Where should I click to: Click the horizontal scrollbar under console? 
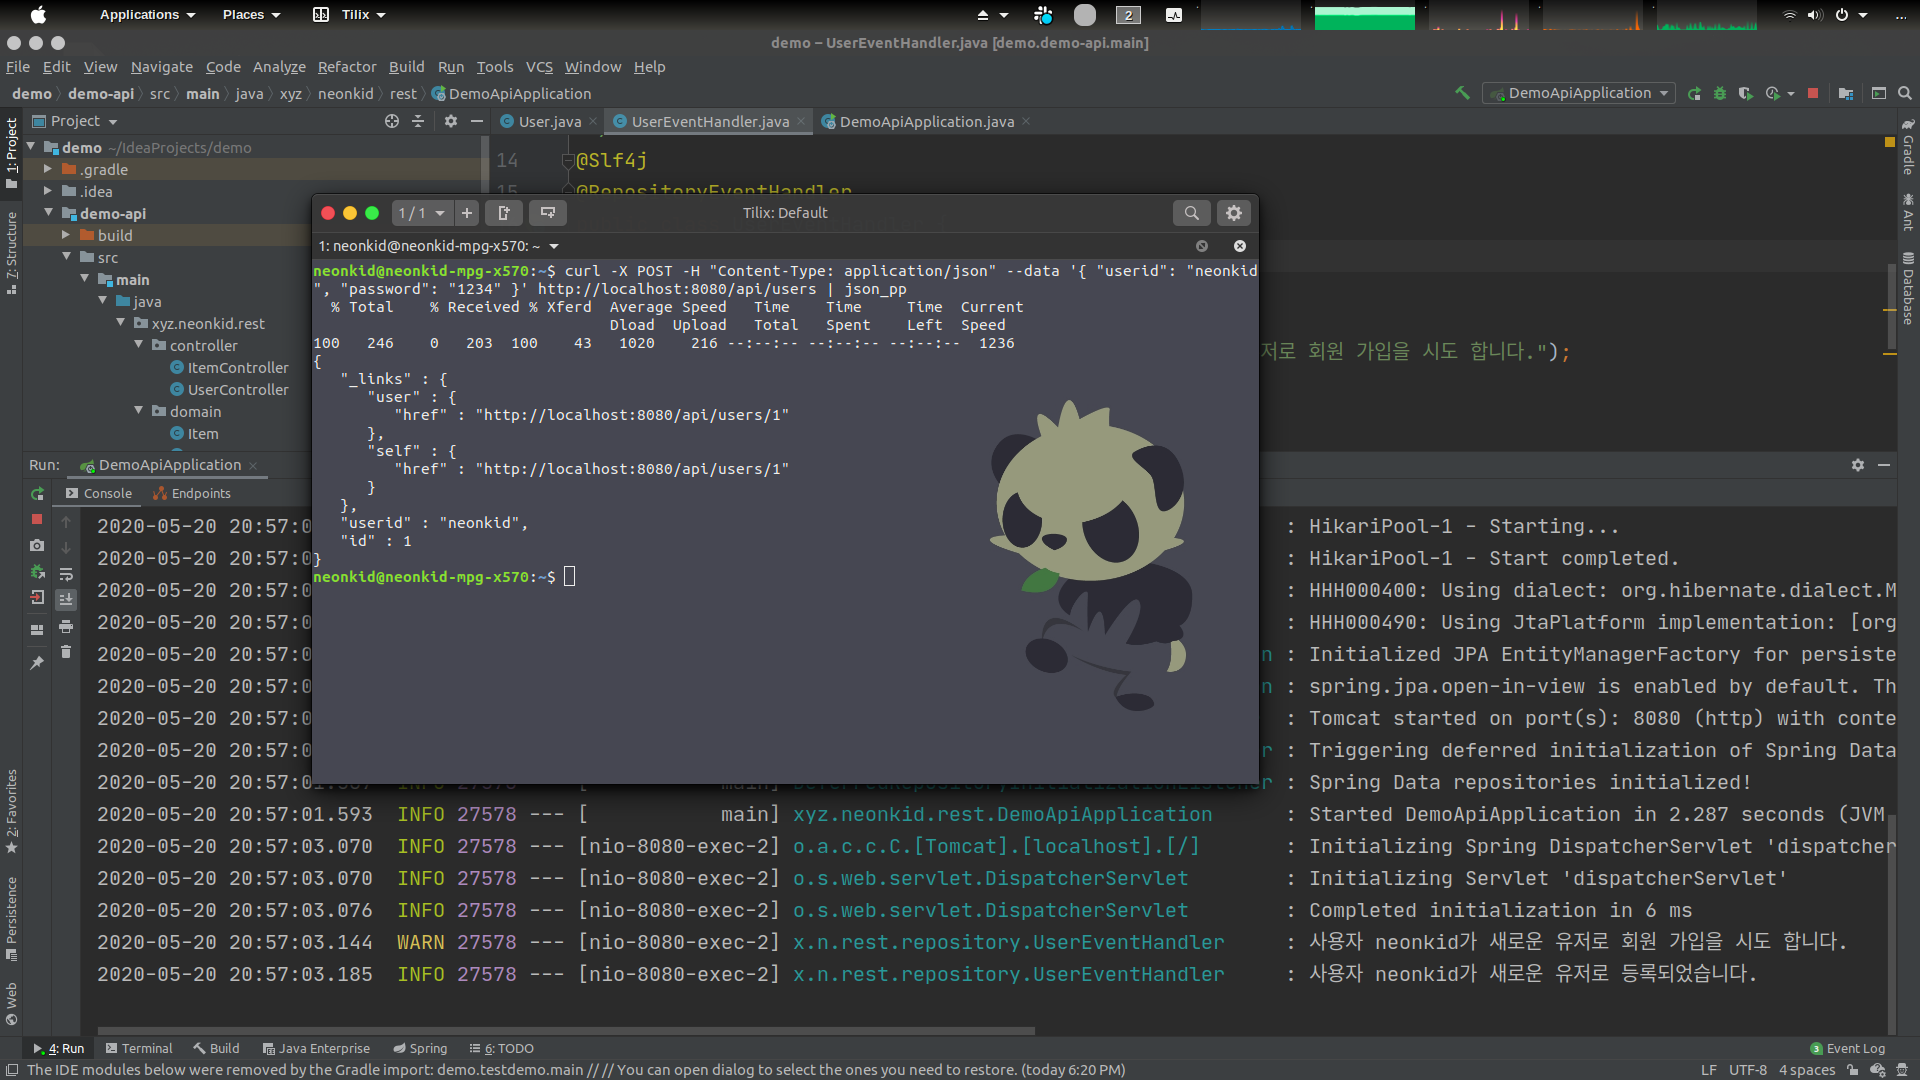[566, 1030]
